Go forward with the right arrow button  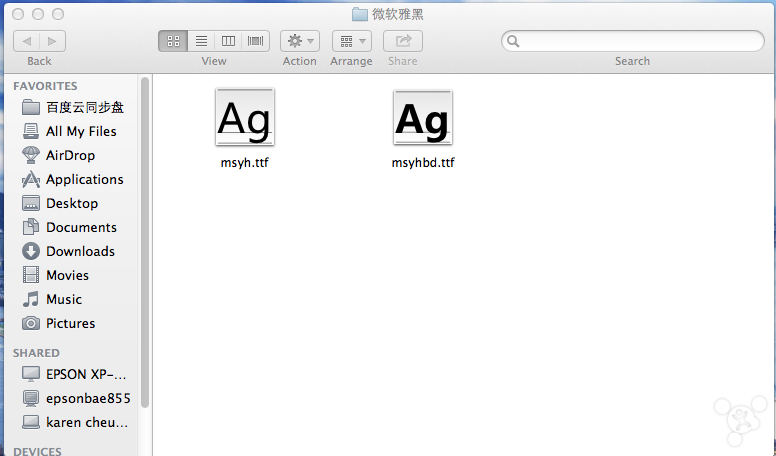(x=52, y=41)
